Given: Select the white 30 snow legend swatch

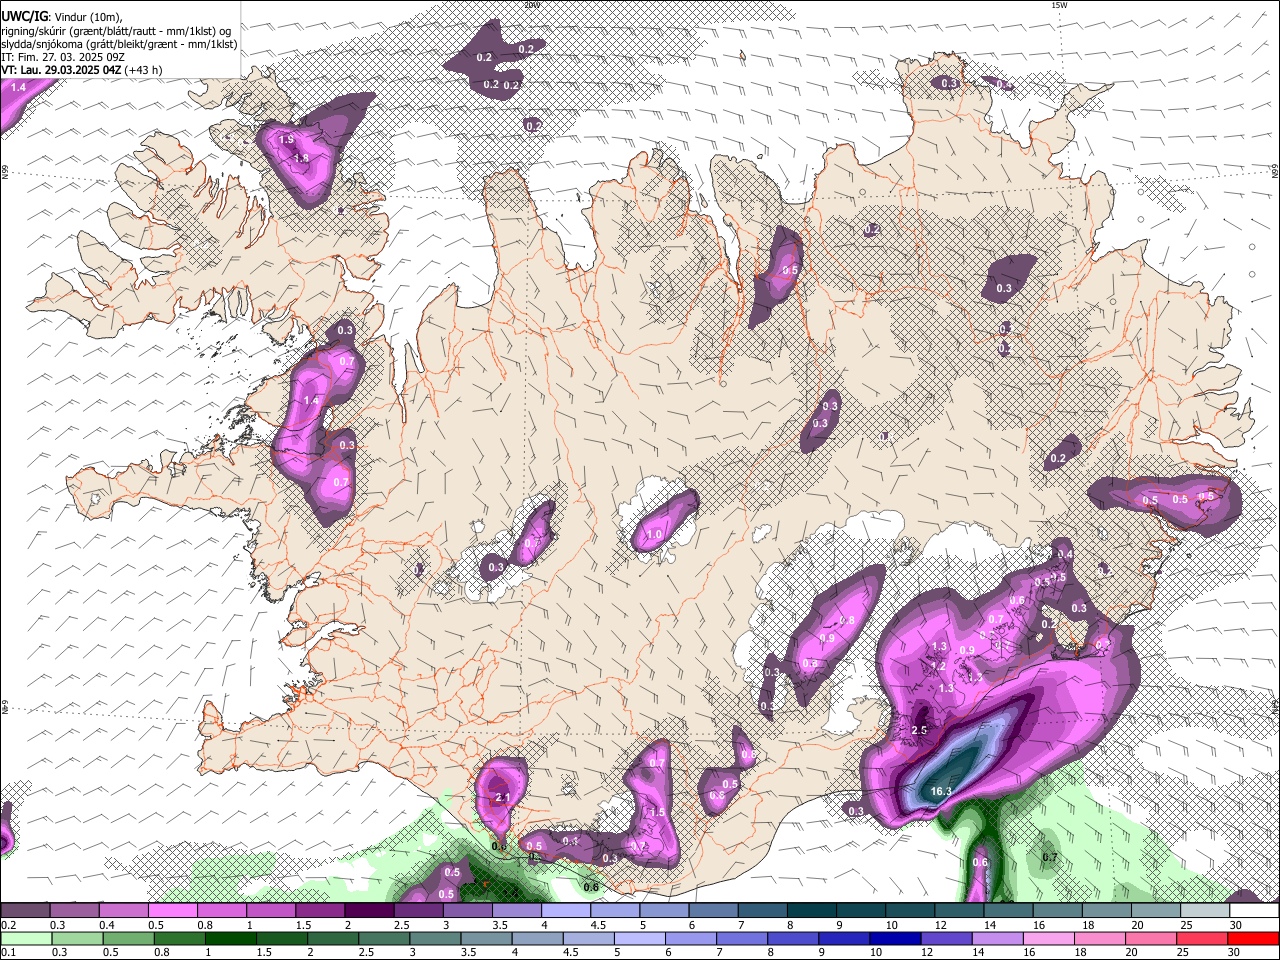Looking at the screenshot, I should click(x=1254, y=911).
